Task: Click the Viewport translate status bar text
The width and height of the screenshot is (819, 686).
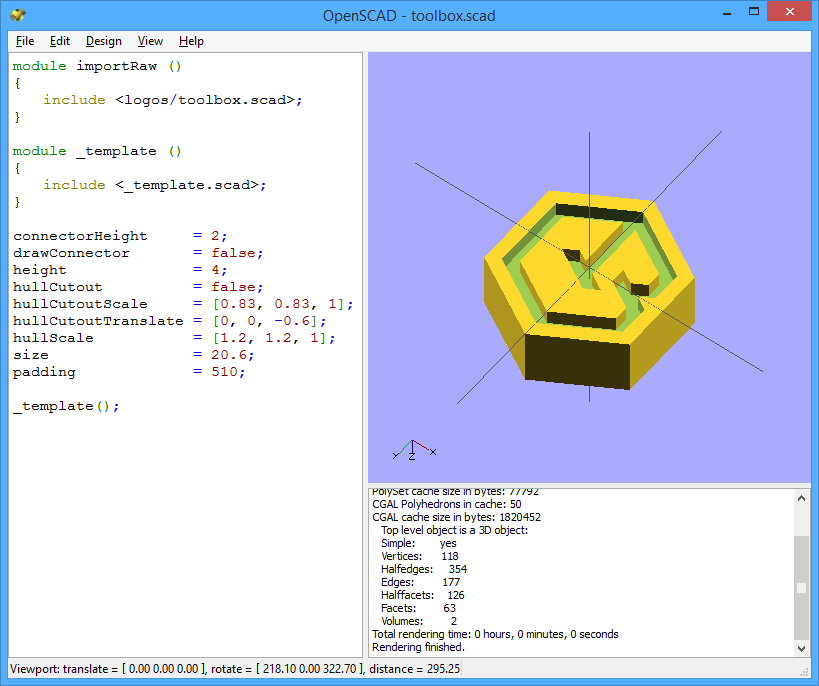Action: (x=235, y=669)
